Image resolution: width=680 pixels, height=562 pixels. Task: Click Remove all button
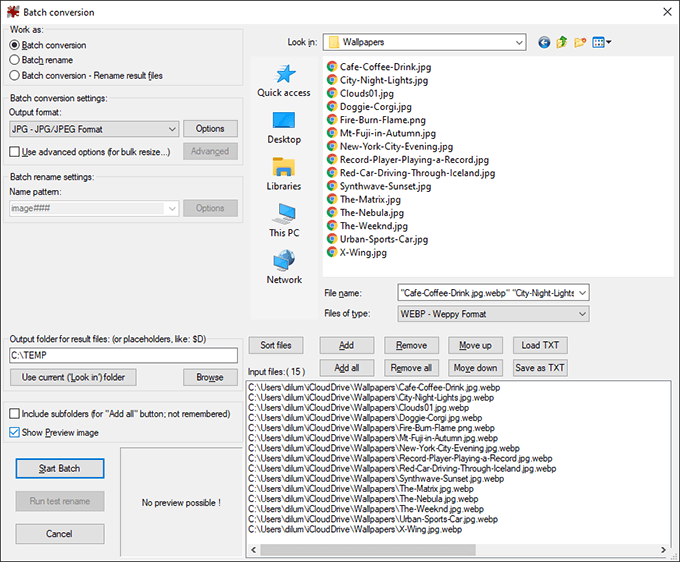(x=411, y=368)
